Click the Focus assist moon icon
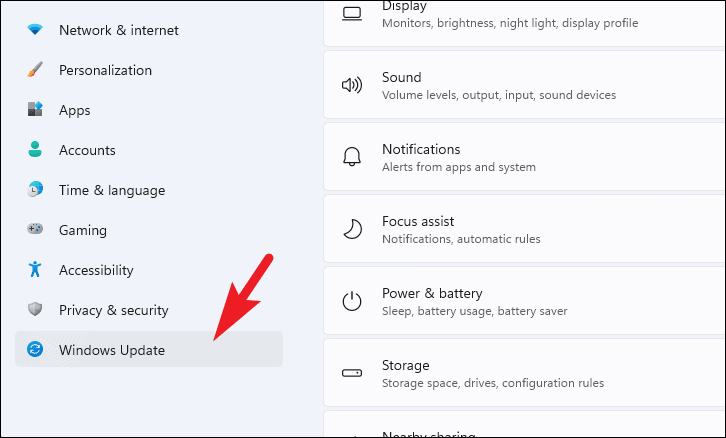The image size is (726, 438). [x=352, y=229]
